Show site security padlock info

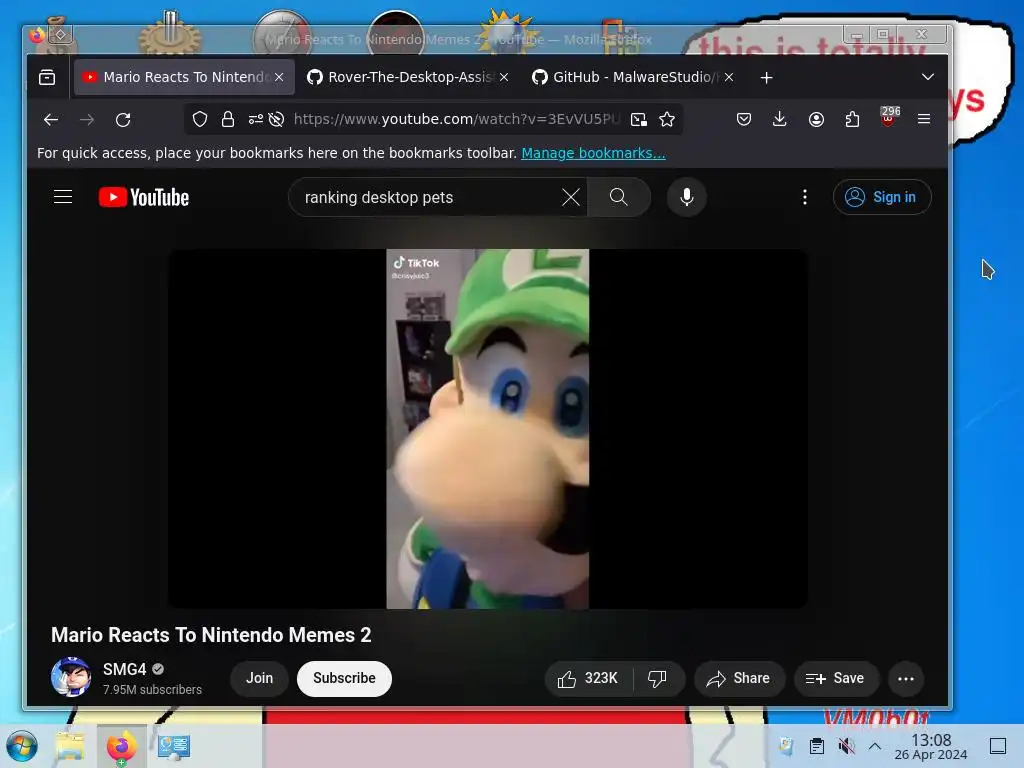pyautogui.click(x=227, y=119)
